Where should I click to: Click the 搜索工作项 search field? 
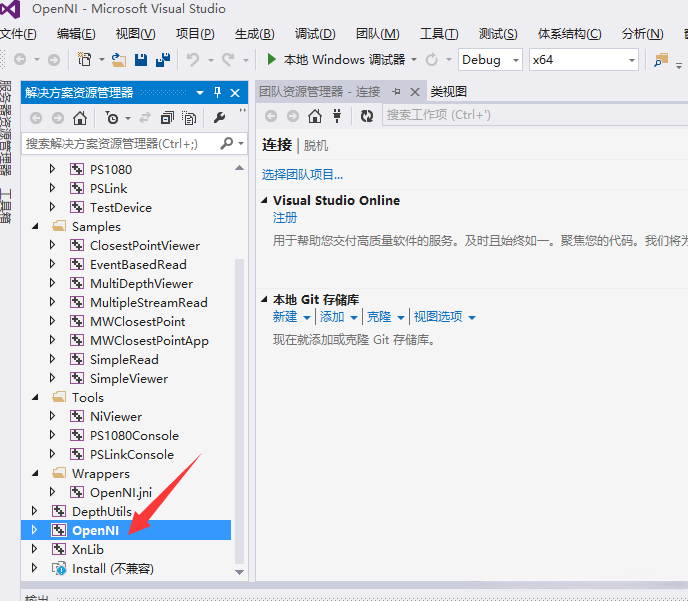(x=535, y=115)
